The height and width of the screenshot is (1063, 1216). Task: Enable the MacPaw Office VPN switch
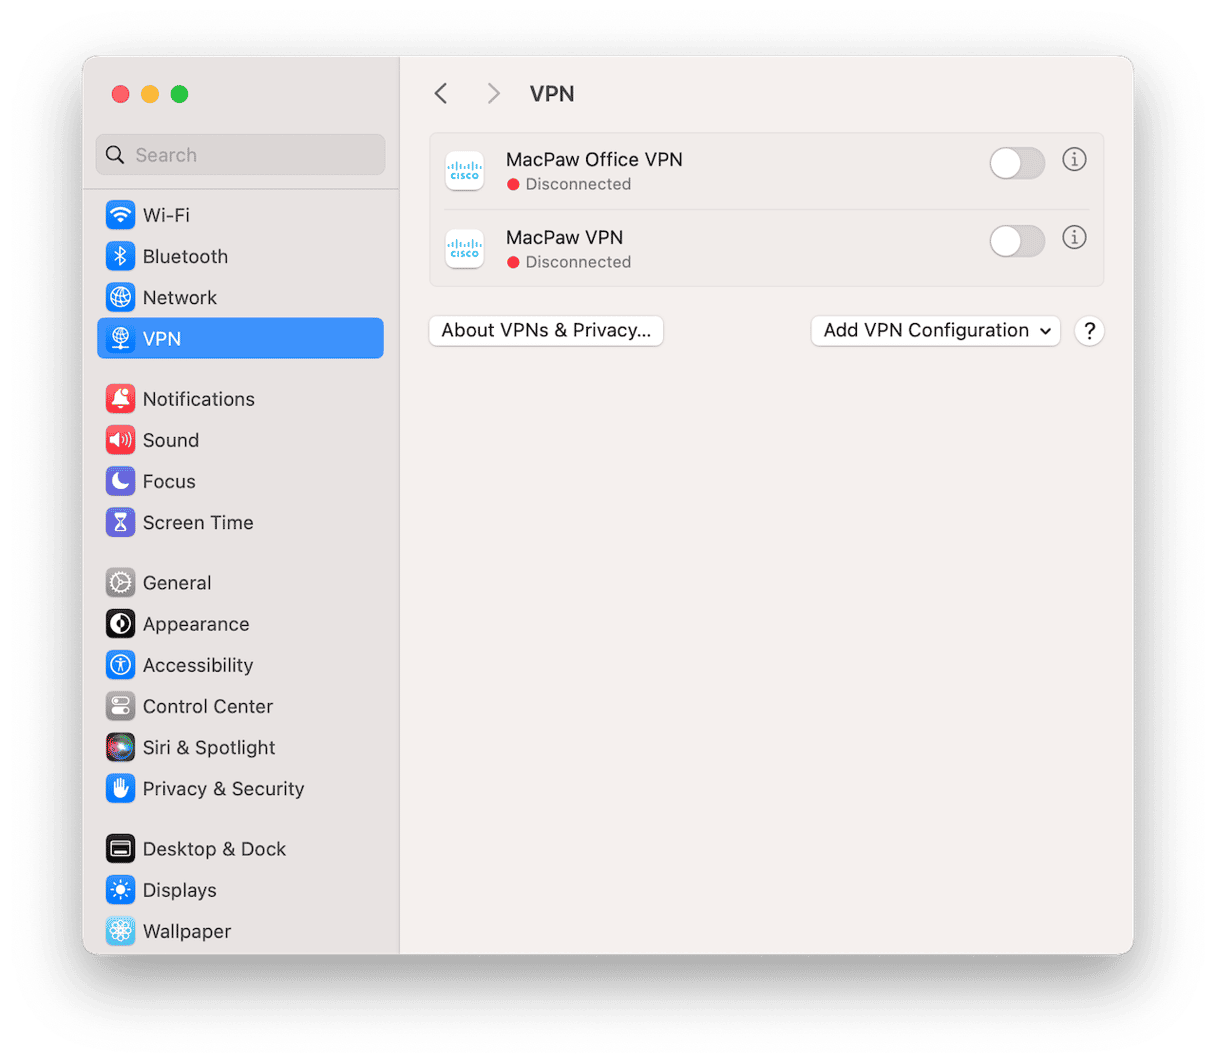[1017, 163]
